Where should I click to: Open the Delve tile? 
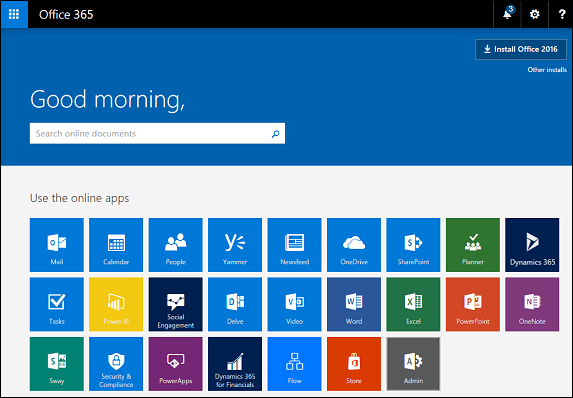[x=235, y=304]
